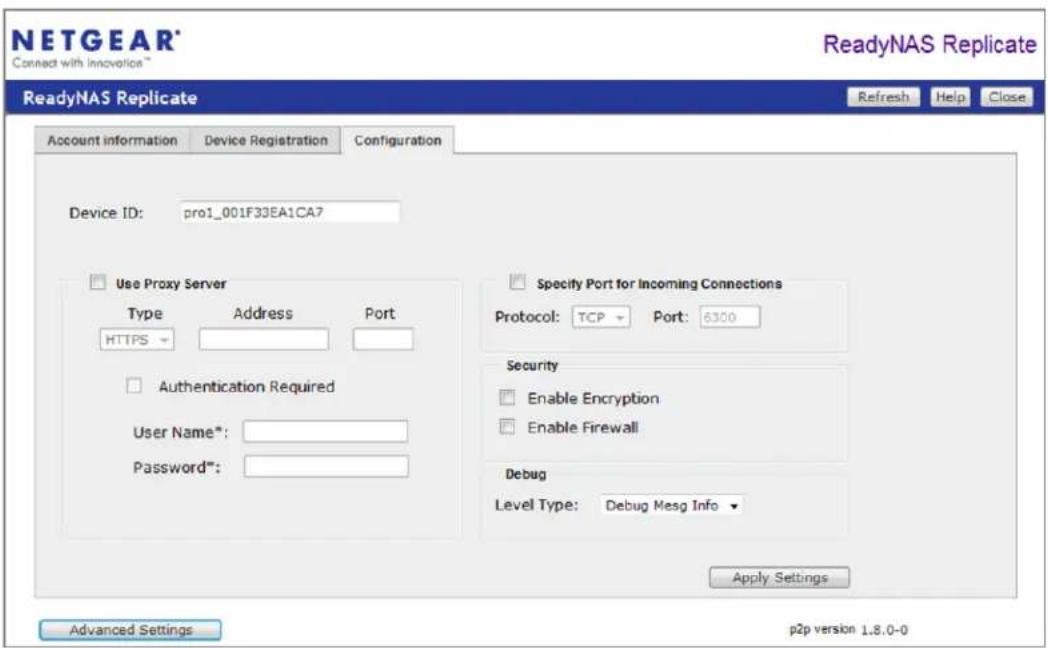This screenshot has width=1048, height=648.
Task: Click the purple ReadyNAS Replicate heading
Action: (930, 45)
